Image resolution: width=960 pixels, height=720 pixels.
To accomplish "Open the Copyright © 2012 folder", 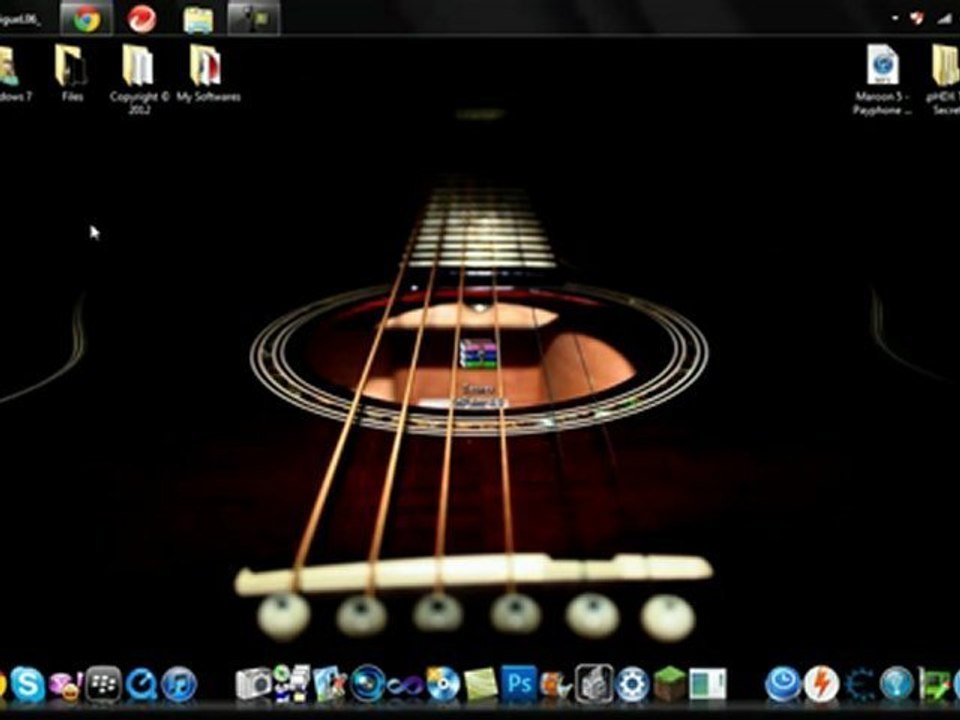I will 139,78.
